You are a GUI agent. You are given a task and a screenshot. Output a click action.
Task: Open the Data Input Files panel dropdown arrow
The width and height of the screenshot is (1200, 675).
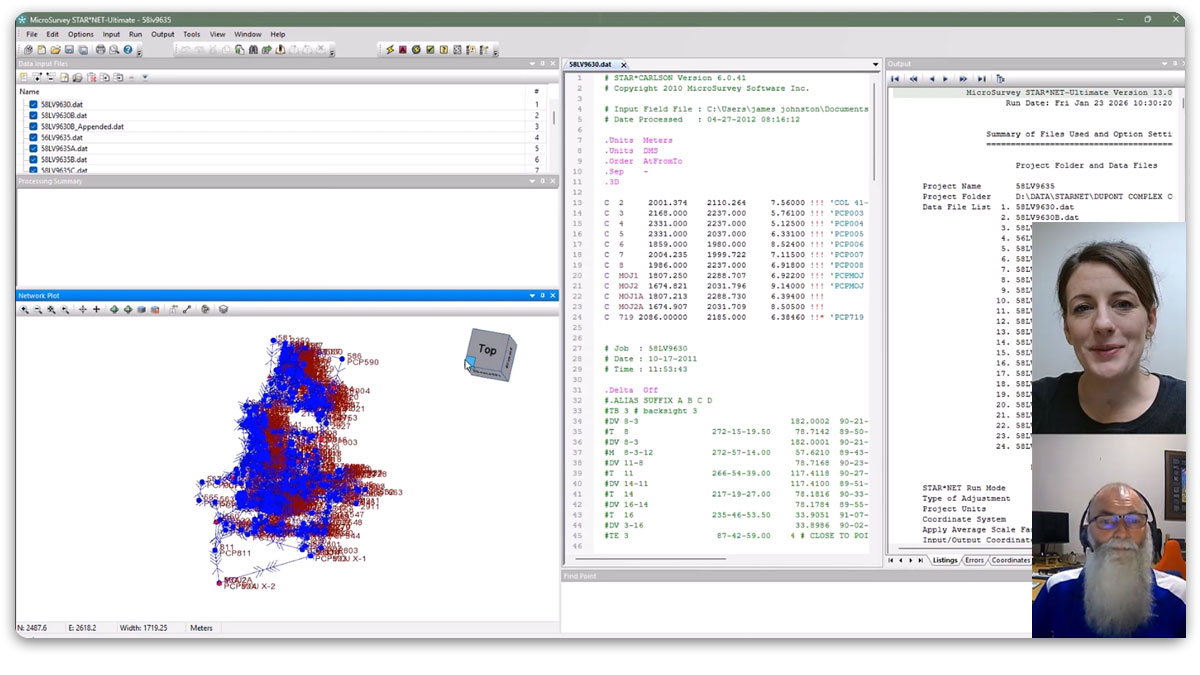click(532, 64)
